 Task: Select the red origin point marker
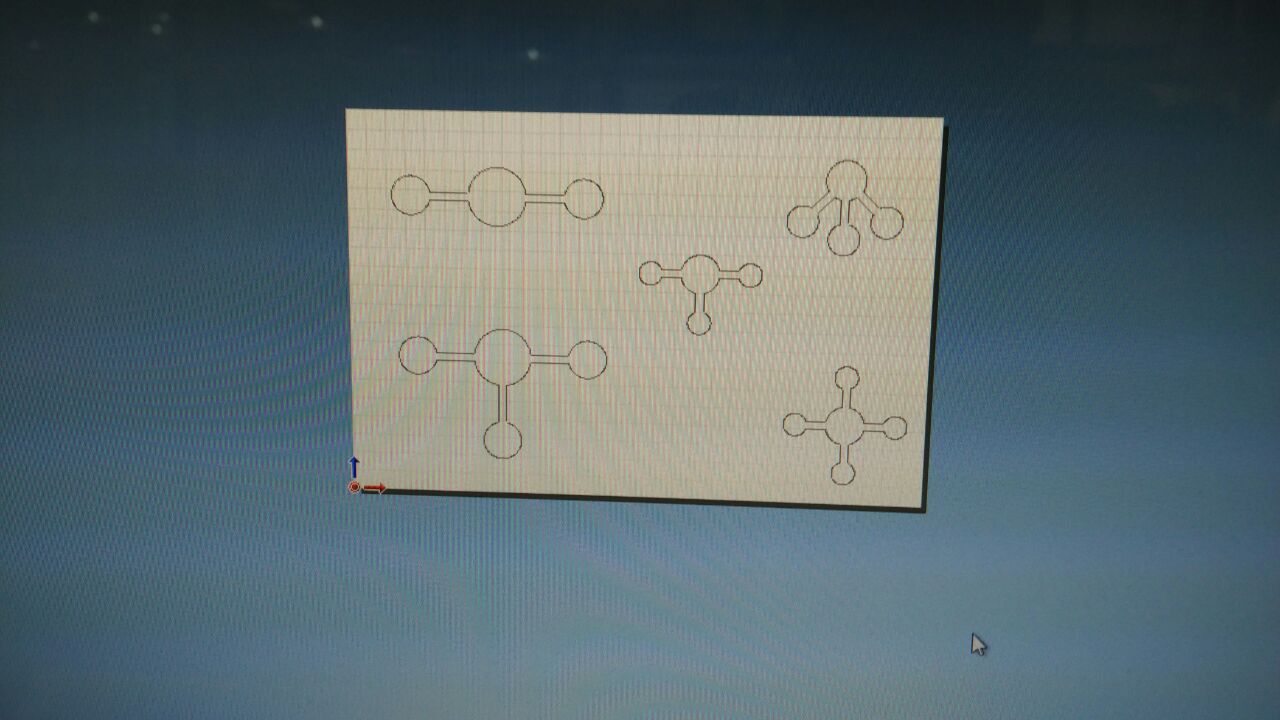click(x=354, y=487)
